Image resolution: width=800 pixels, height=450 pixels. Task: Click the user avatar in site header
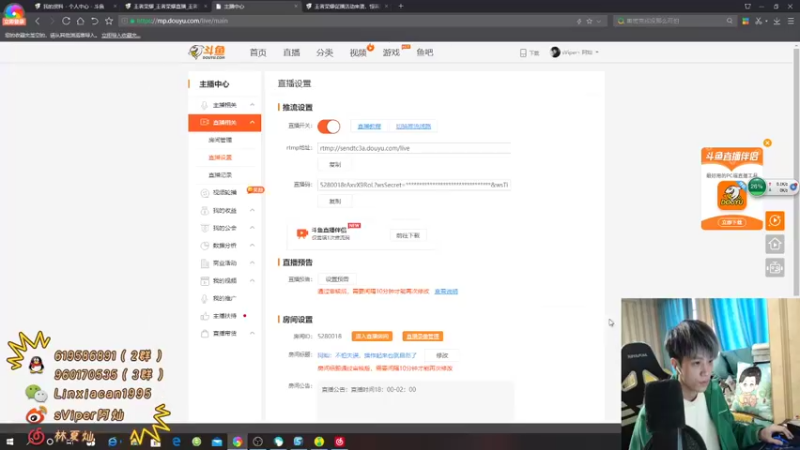[555, 52]
